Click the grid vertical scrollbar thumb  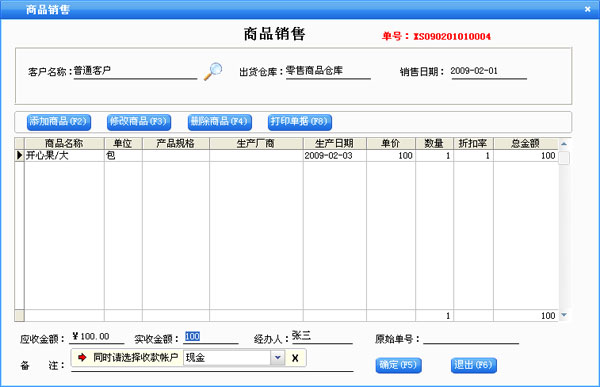coord(564,158)
